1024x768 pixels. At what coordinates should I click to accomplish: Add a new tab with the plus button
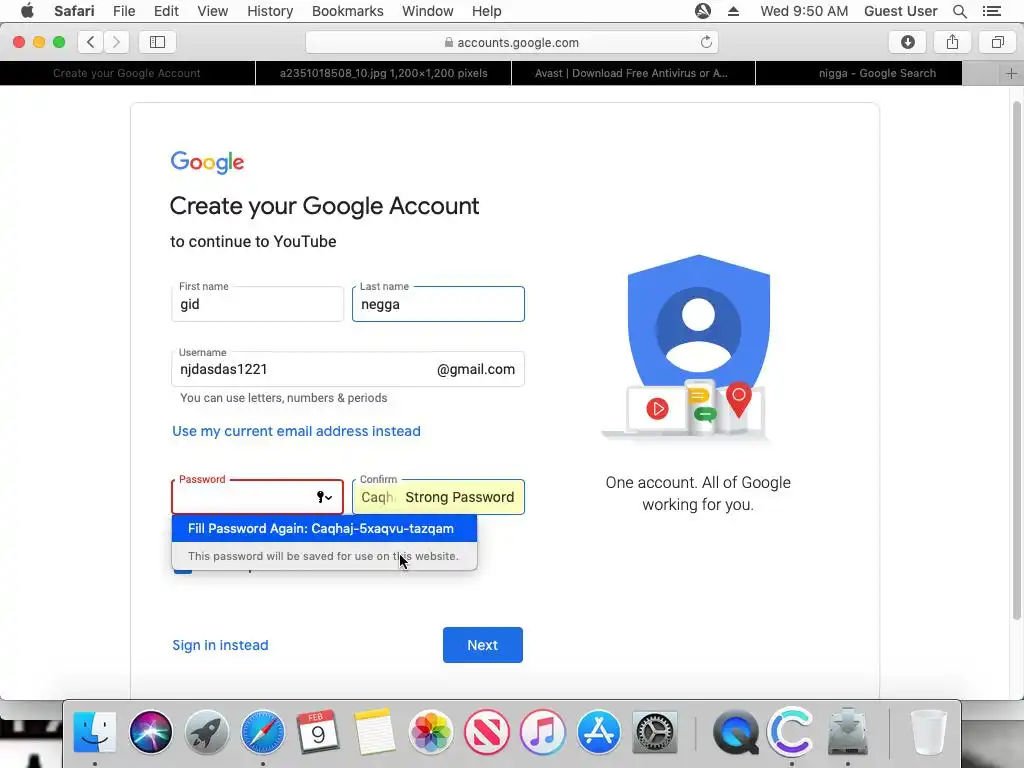click(1011, 73)
